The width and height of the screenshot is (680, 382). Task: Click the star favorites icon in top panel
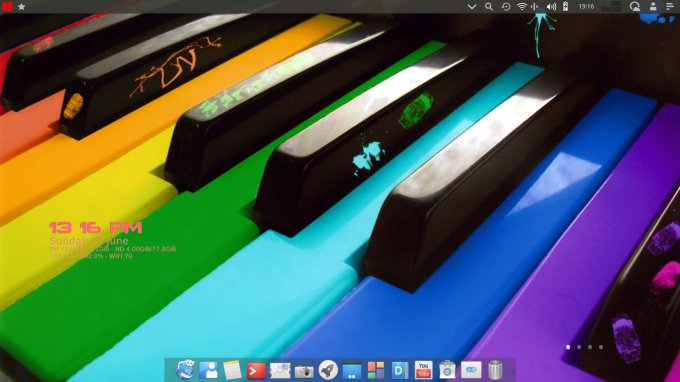[21, 7]
